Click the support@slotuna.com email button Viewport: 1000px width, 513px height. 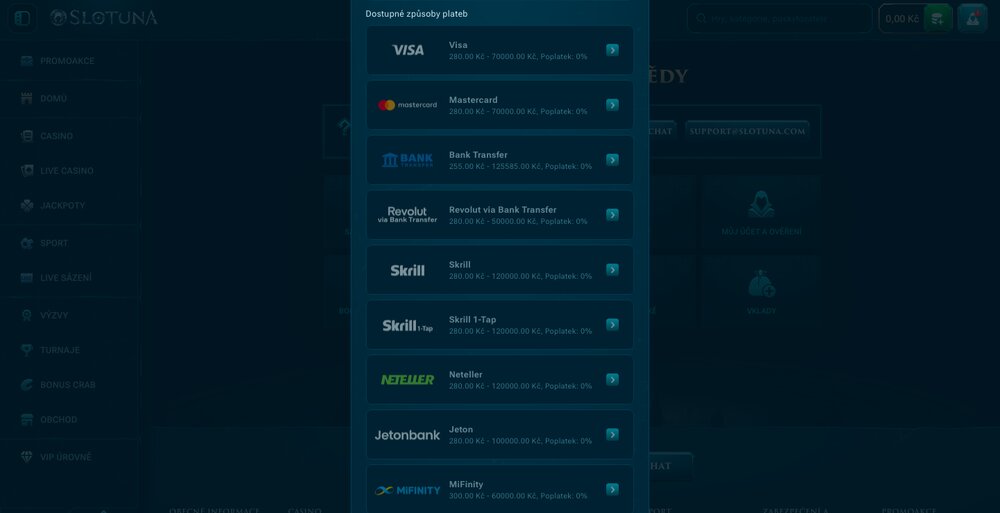[747, 131]
